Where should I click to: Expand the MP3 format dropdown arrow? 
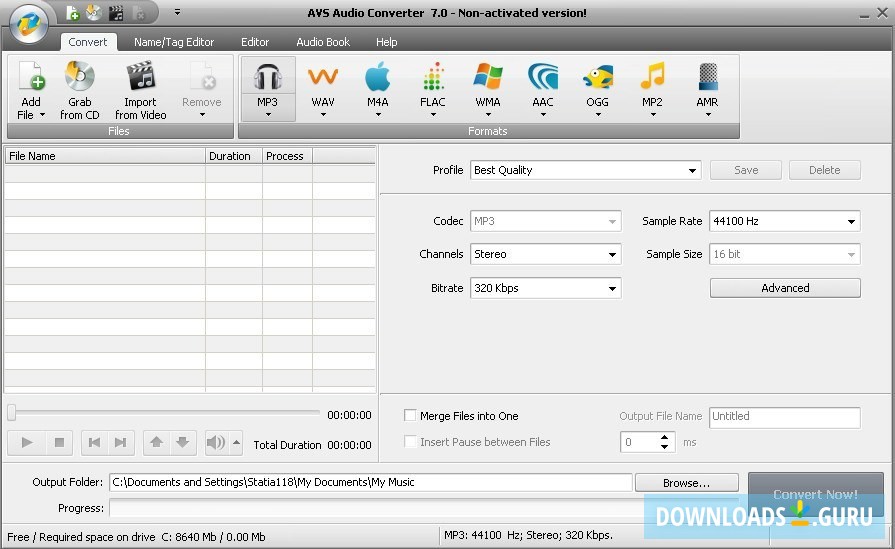(x=268, y=115)
